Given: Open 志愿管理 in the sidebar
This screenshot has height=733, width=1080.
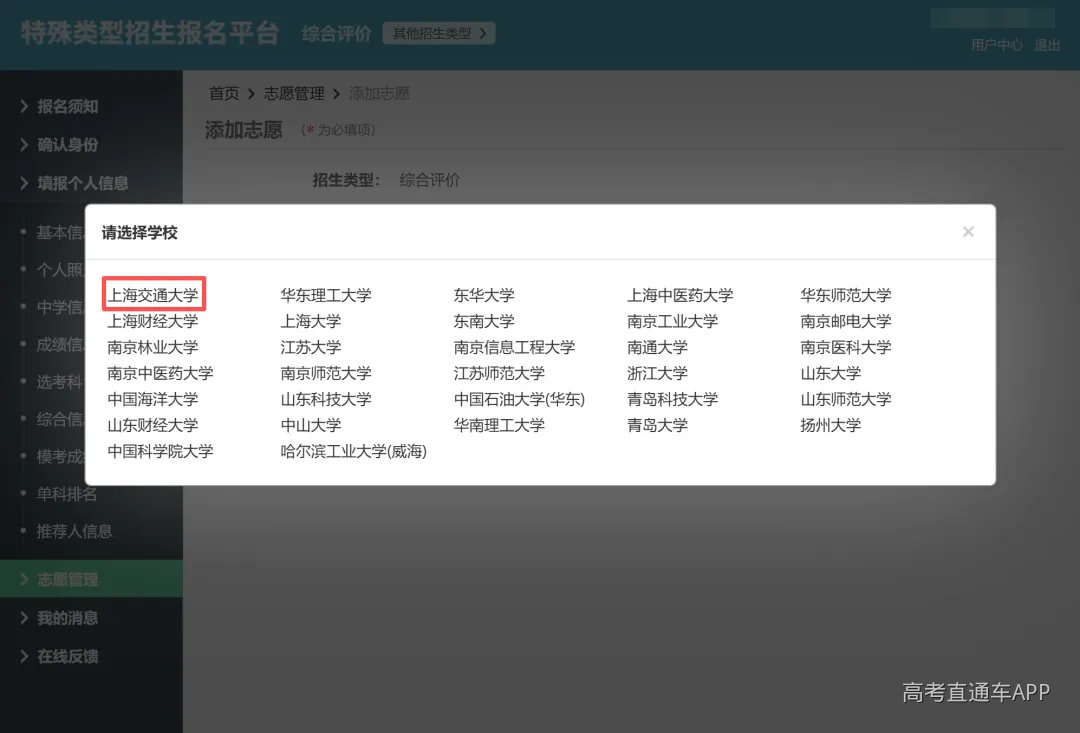Looking at the screenshot, I should [91, 579].
